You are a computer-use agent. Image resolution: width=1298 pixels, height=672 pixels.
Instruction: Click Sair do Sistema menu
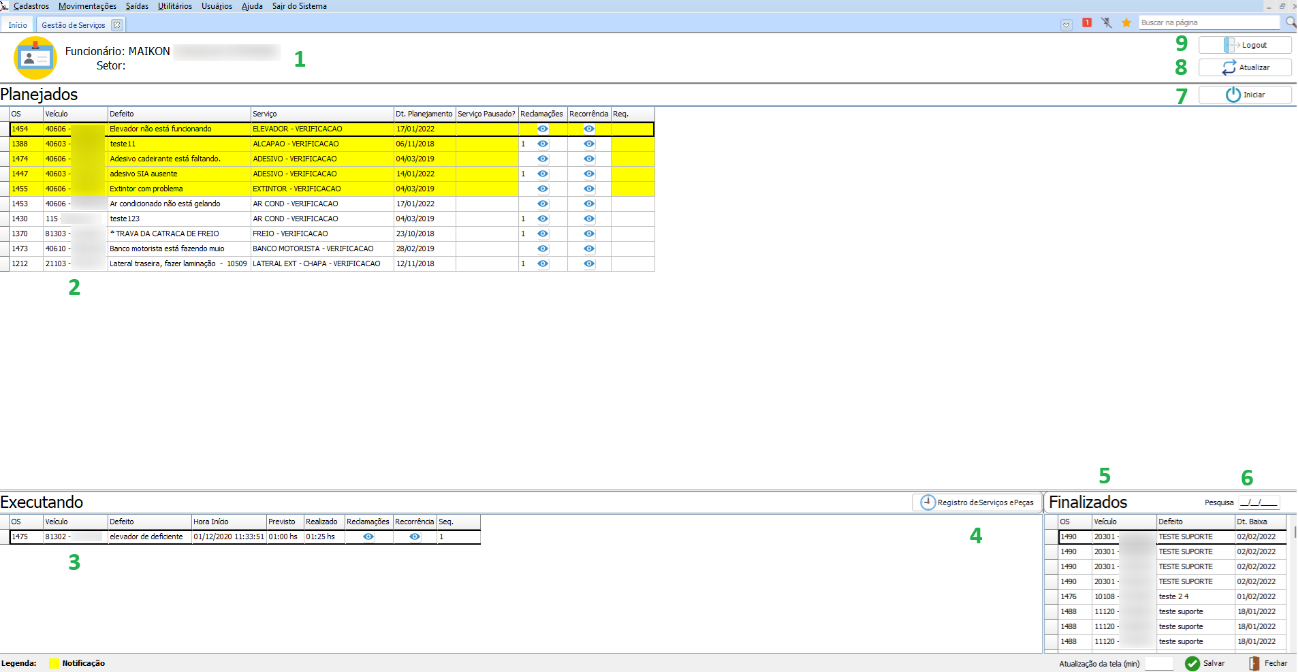[x=299, y=6]
